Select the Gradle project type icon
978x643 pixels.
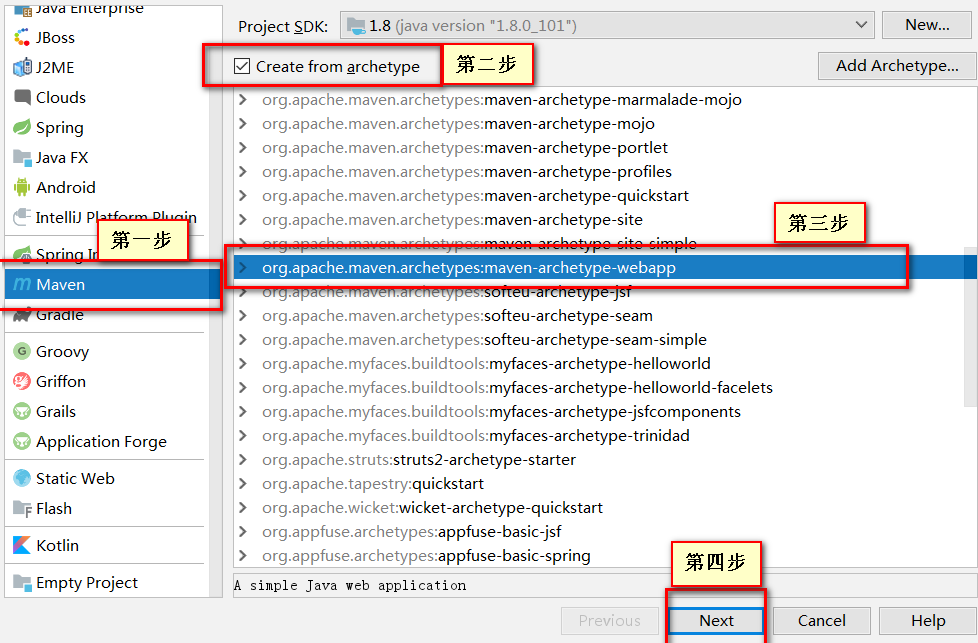coord(21,314)
